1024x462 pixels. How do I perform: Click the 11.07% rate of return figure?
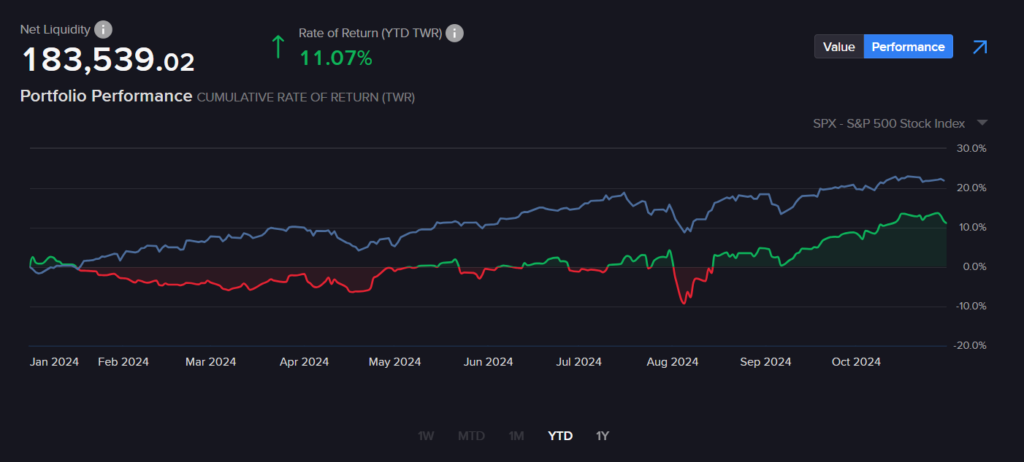[336, 58]
